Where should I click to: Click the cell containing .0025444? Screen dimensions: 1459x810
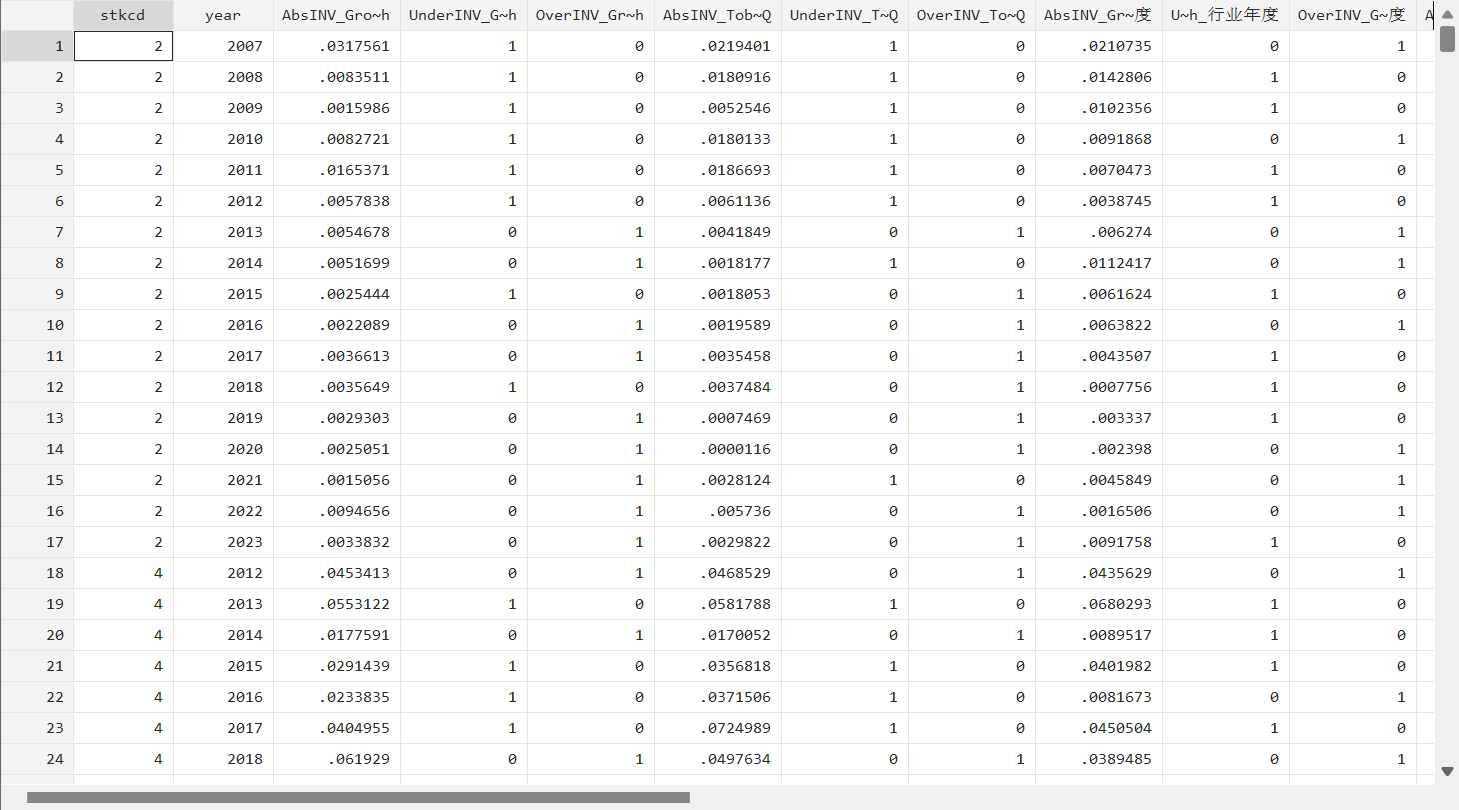(337, 294)
